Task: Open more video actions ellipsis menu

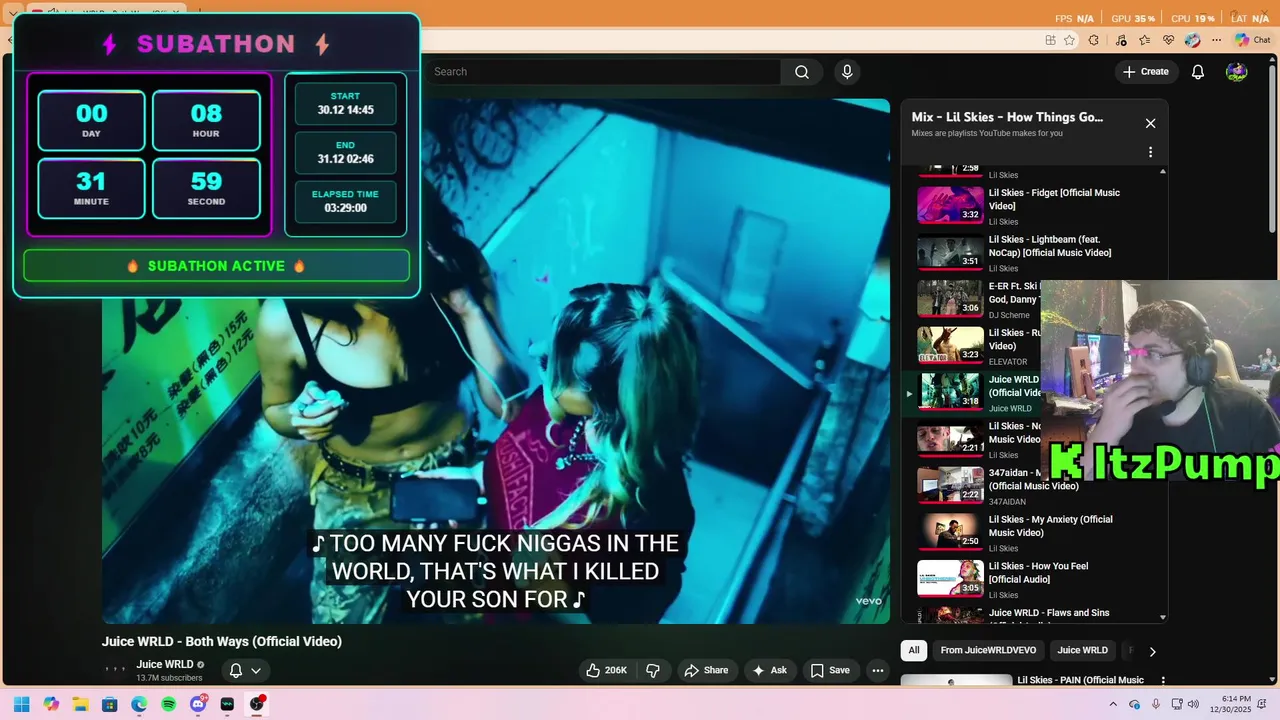Action: coord(878,670)
